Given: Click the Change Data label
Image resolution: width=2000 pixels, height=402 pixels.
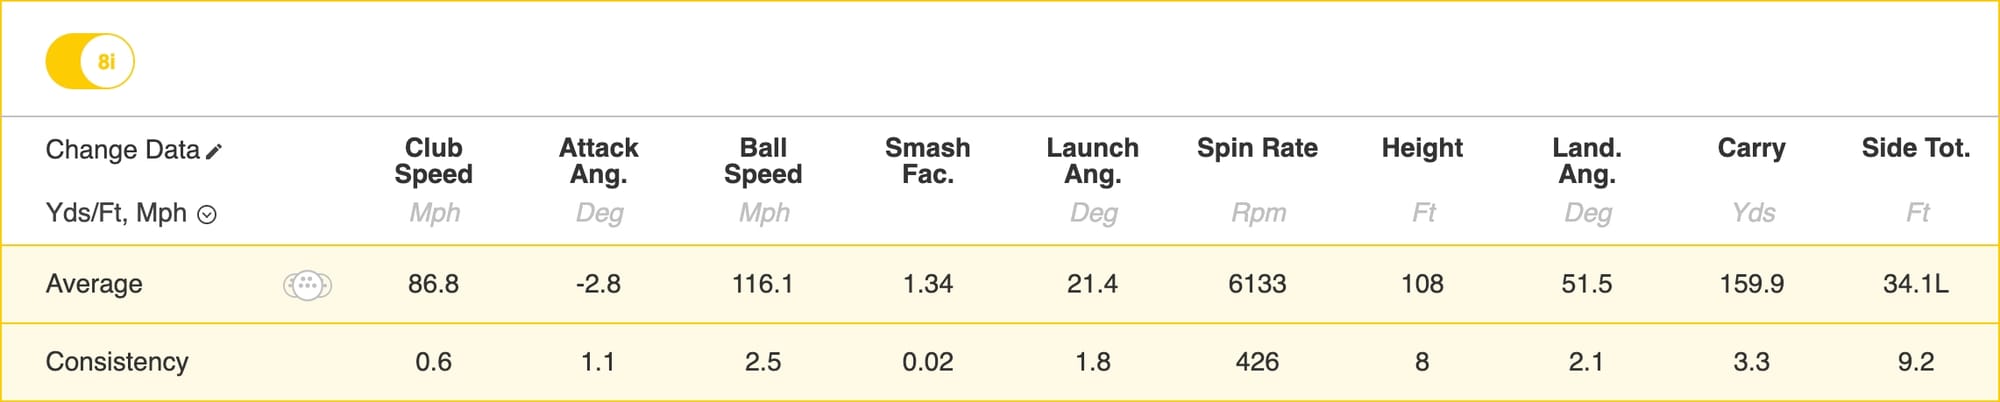Looking at the screenshot, I should click(x=122, y=150).
